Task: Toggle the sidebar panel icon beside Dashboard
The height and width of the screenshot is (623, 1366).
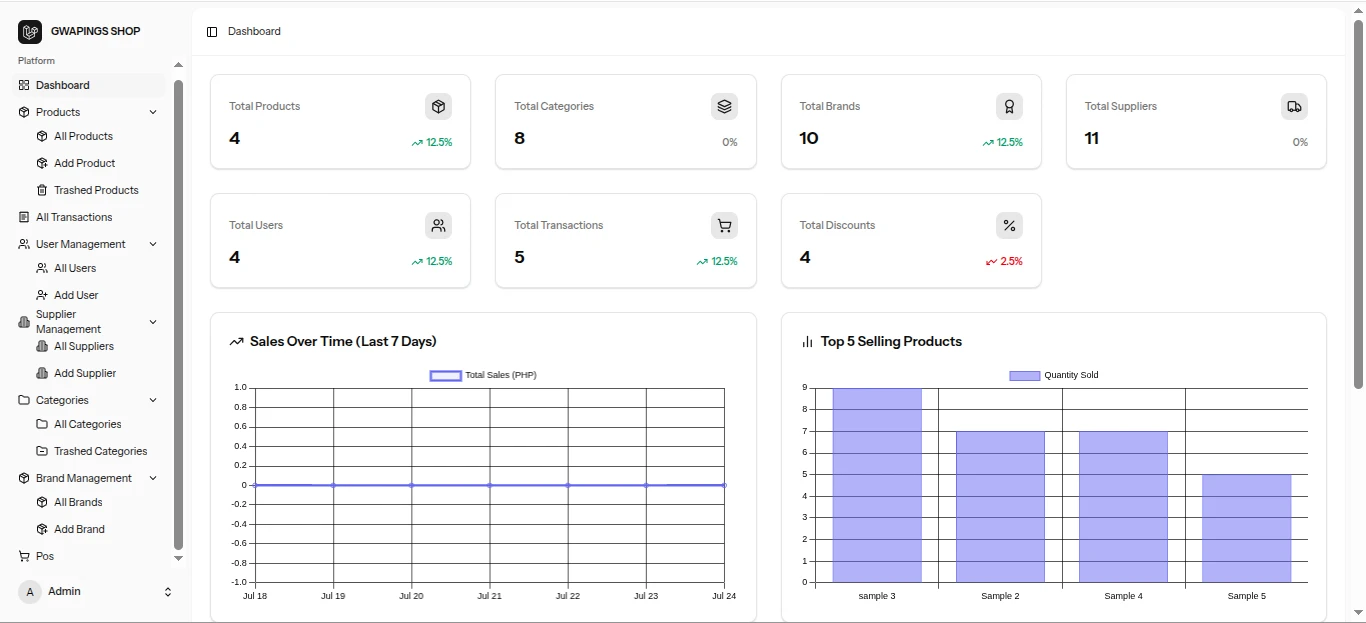Action: point(212,32)
